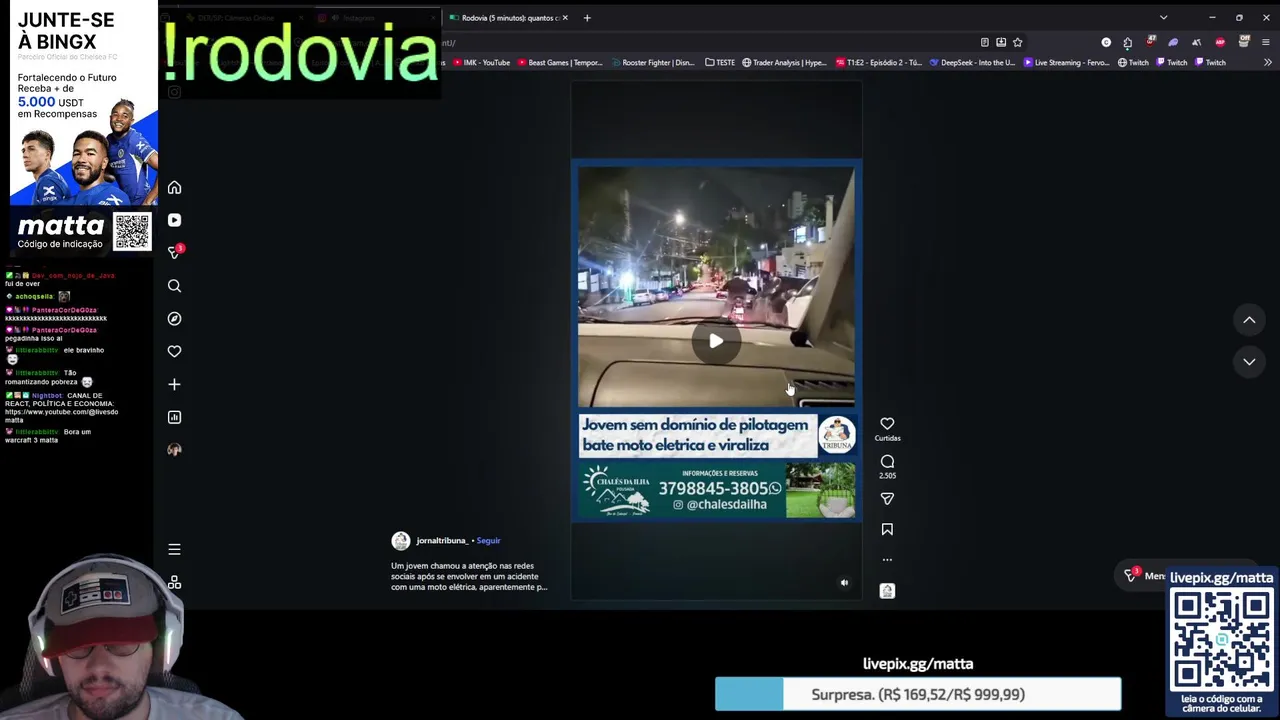1280x720 pixels.
Task: Click the Surpresa donation progress bar
Action: (918, 694)
